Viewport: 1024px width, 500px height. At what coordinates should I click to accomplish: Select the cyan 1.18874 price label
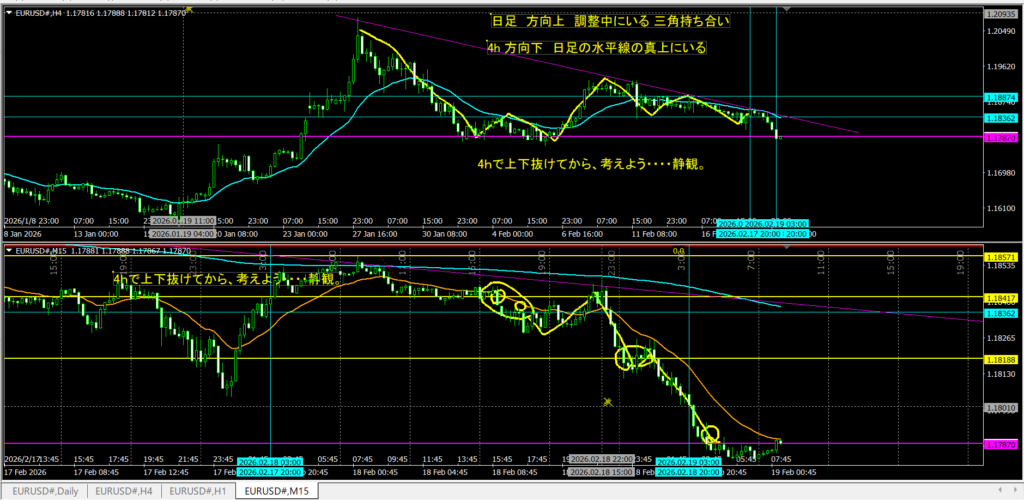(1001, 97)
